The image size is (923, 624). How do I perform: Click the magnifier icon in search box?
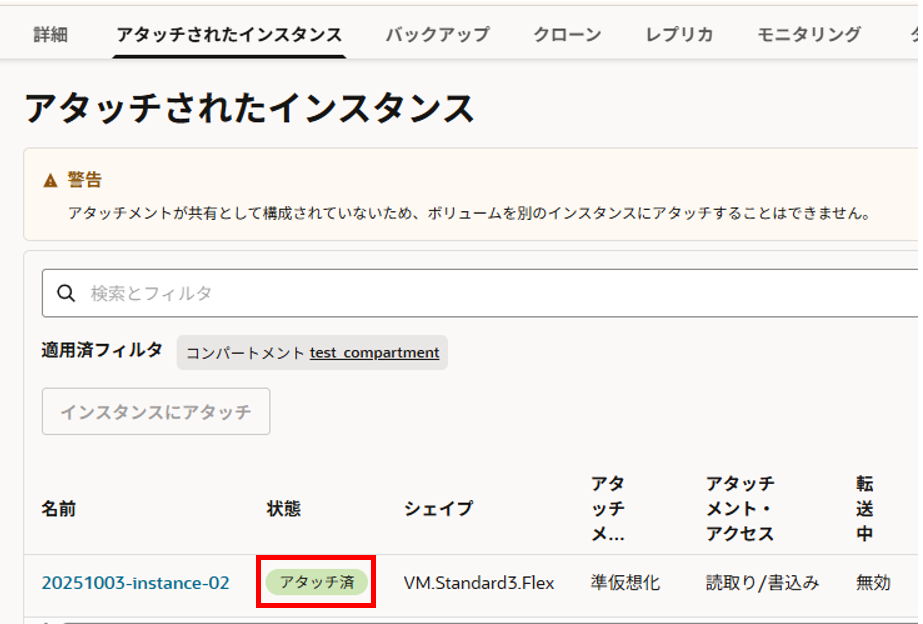pos(67,293)
